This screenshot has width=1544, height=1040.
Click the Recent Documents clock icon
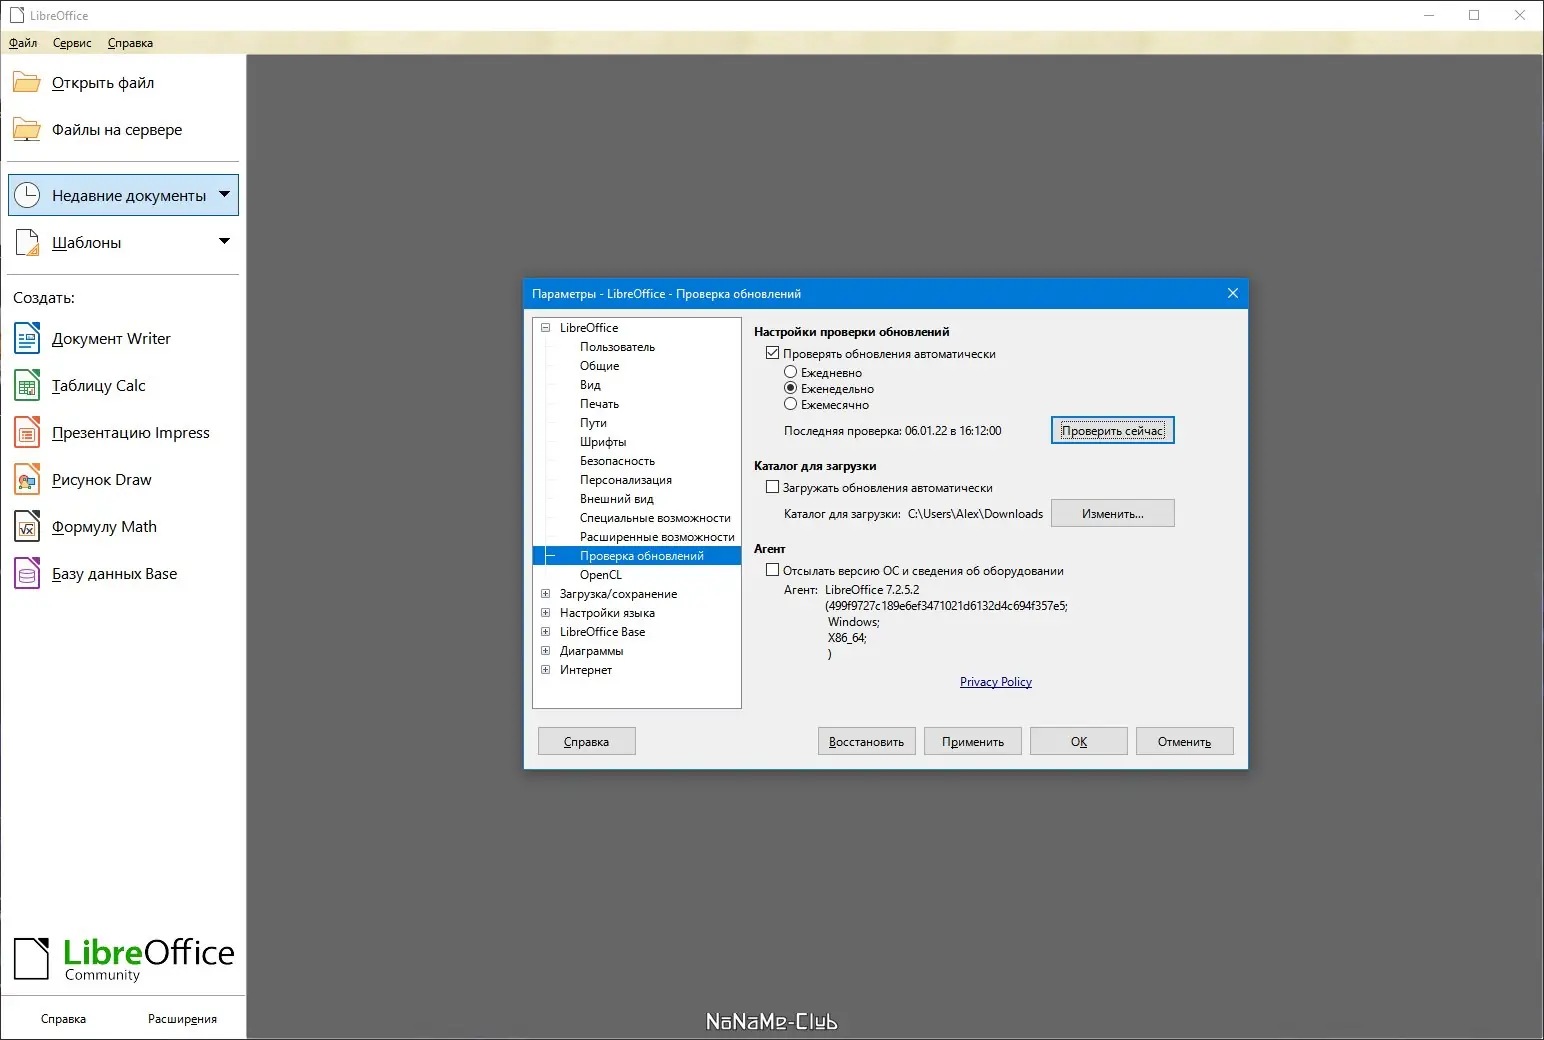(27, 195)
